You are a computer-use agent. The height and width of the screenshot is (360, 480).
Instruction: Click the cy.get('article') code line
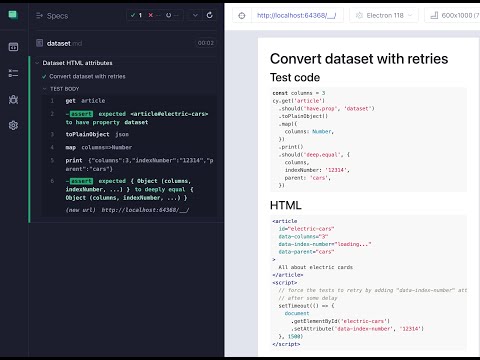(299, 101)
